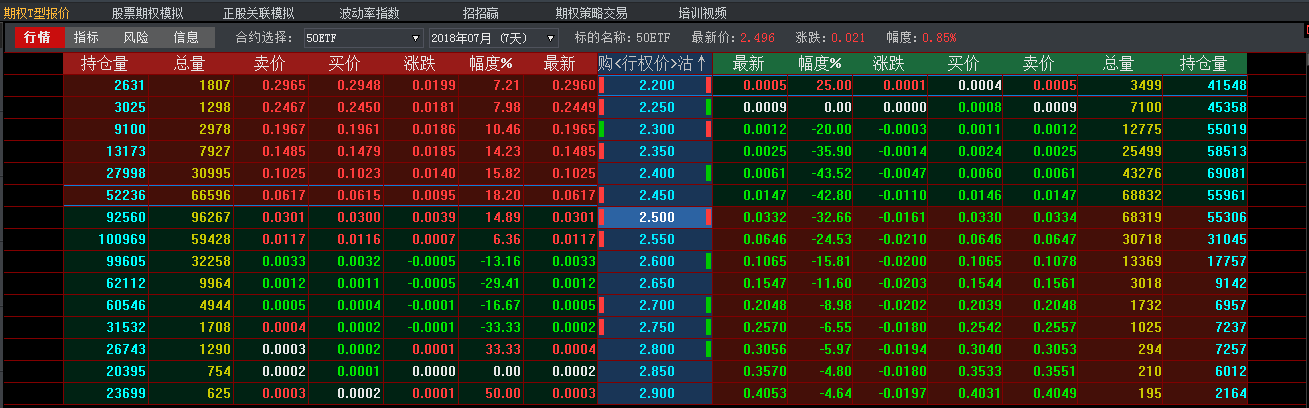This screenshot has width=1309, height=408.
Task: Select the 2.900 strike price cell
Action: pyautogui.click(x=655, y=393)
